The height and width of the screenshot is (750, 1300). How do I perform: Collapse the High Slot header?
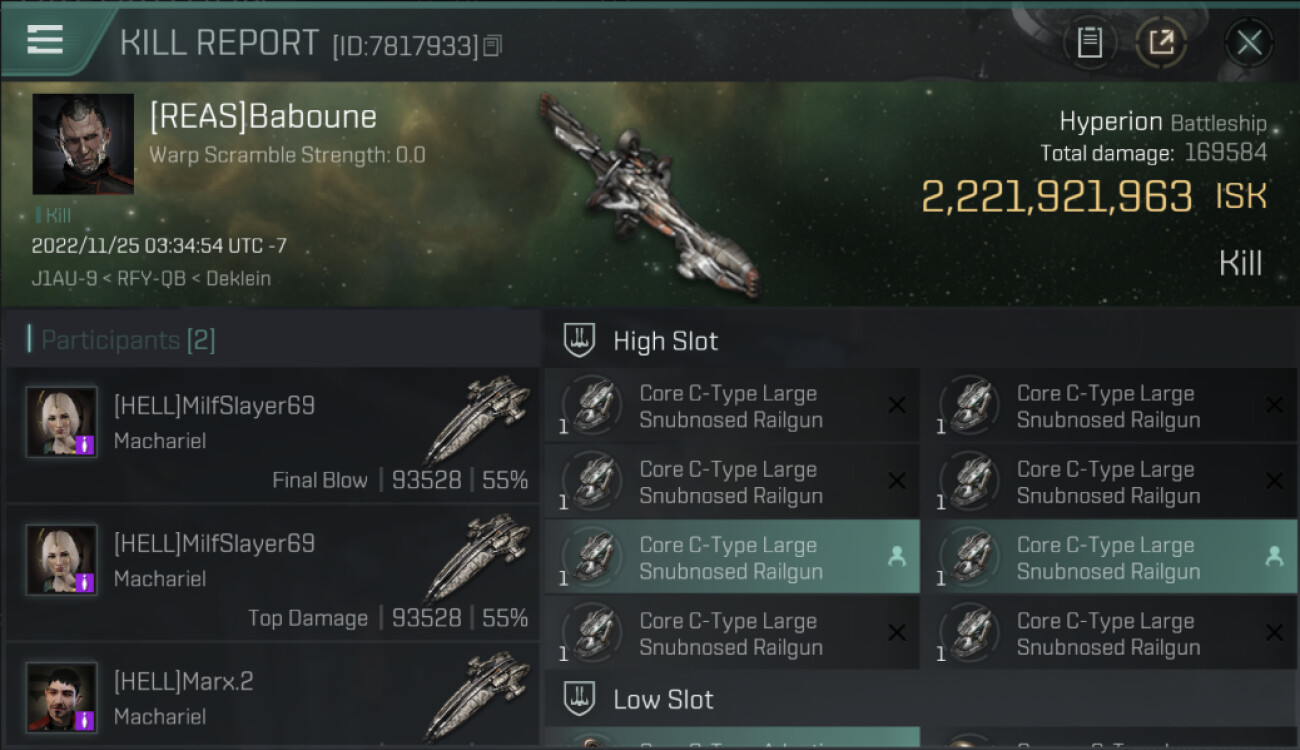click(x=920, y=341)
